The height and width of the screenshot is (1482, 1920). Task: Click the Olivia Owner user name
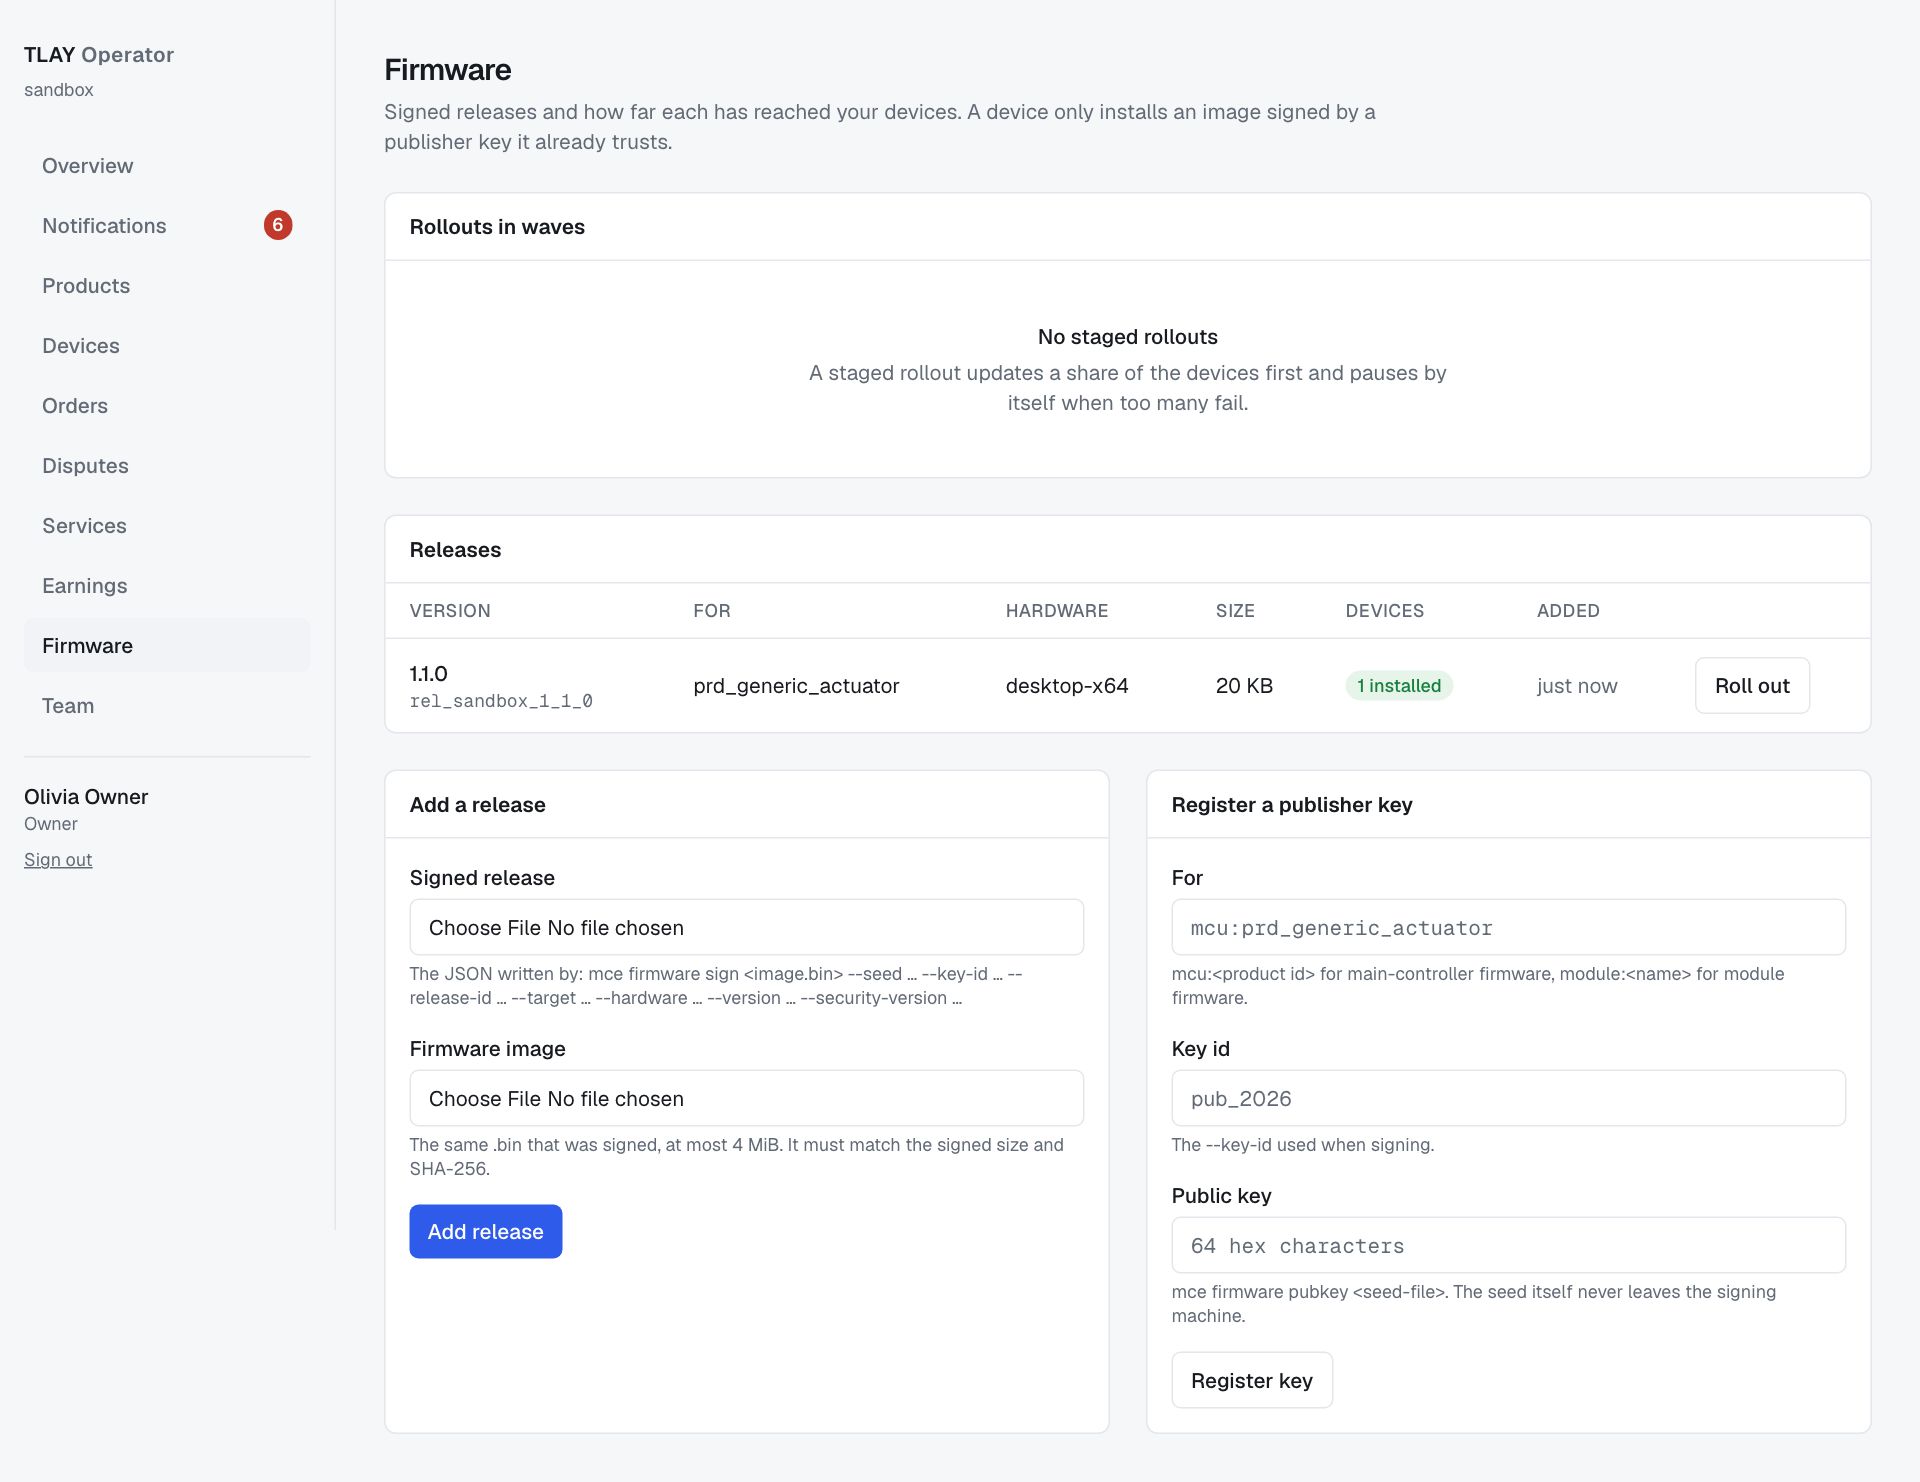pos(86,797)
